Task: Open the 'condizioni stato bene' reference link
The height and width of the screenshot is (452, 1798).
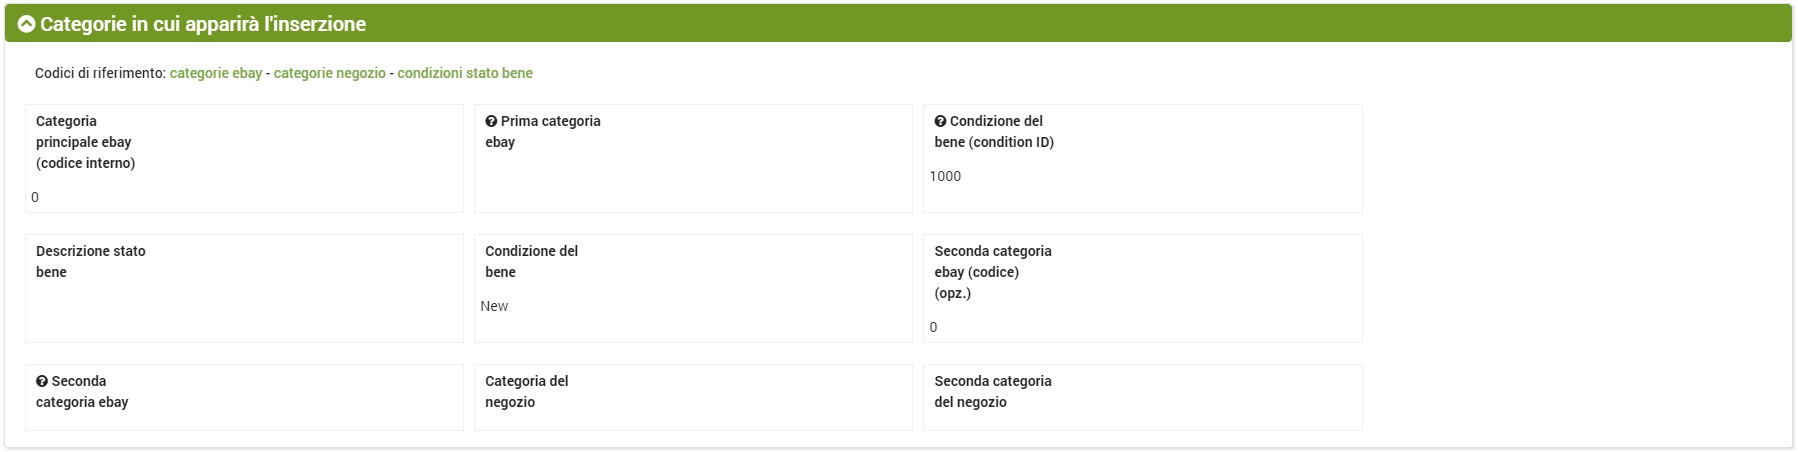Action: point(465,73)
